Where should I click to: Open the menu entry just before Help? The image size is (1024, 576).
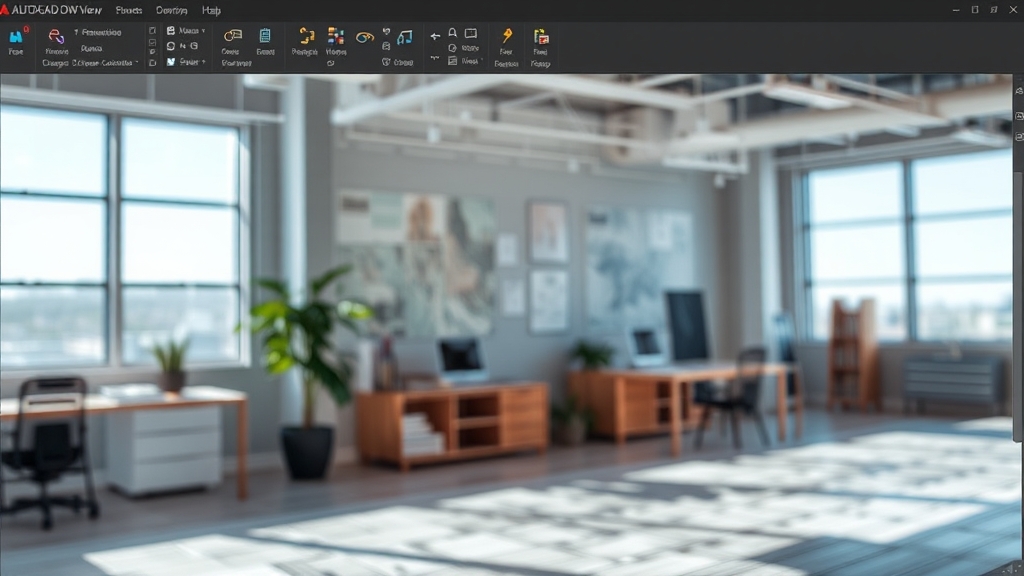click(x=172, y=10)
